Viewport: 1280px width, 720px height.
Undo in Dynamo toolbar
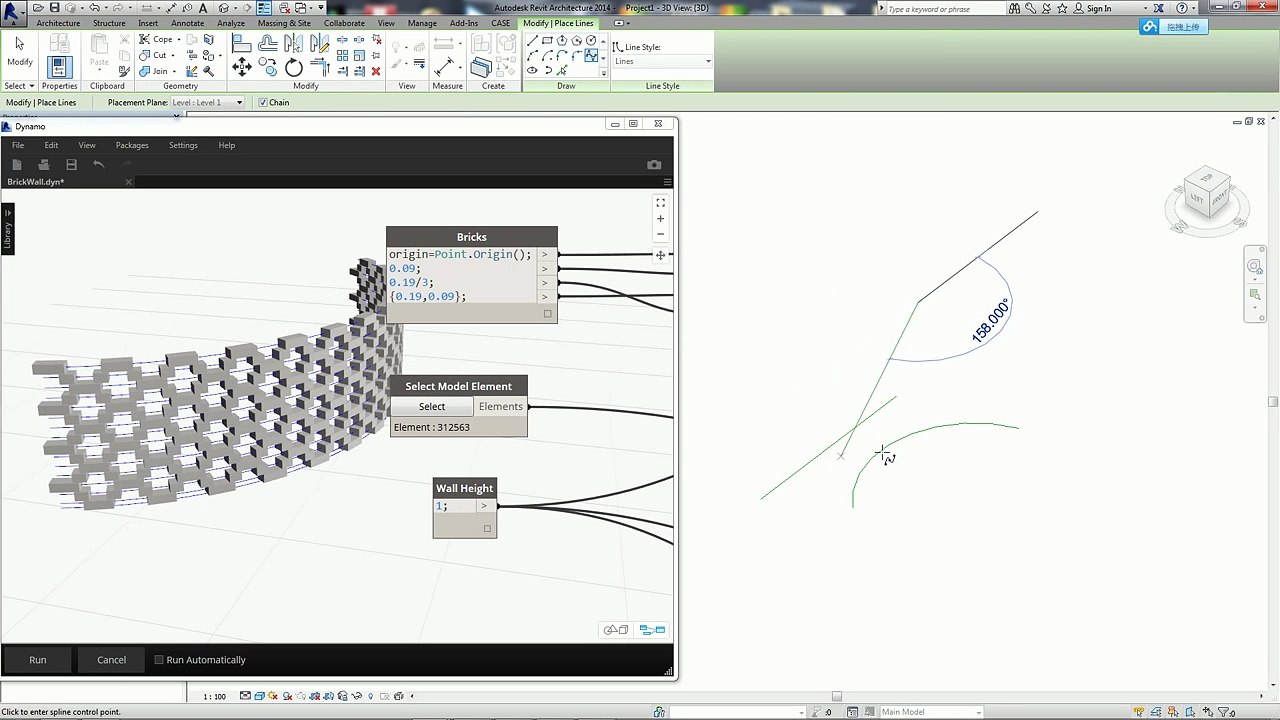[98, 164]
